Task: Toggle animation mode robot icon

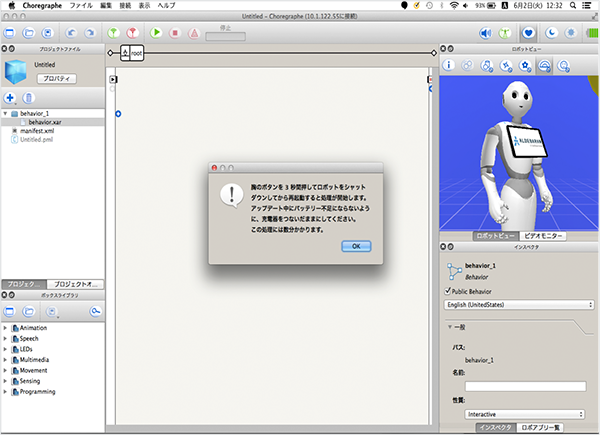Action: point(505,33)
